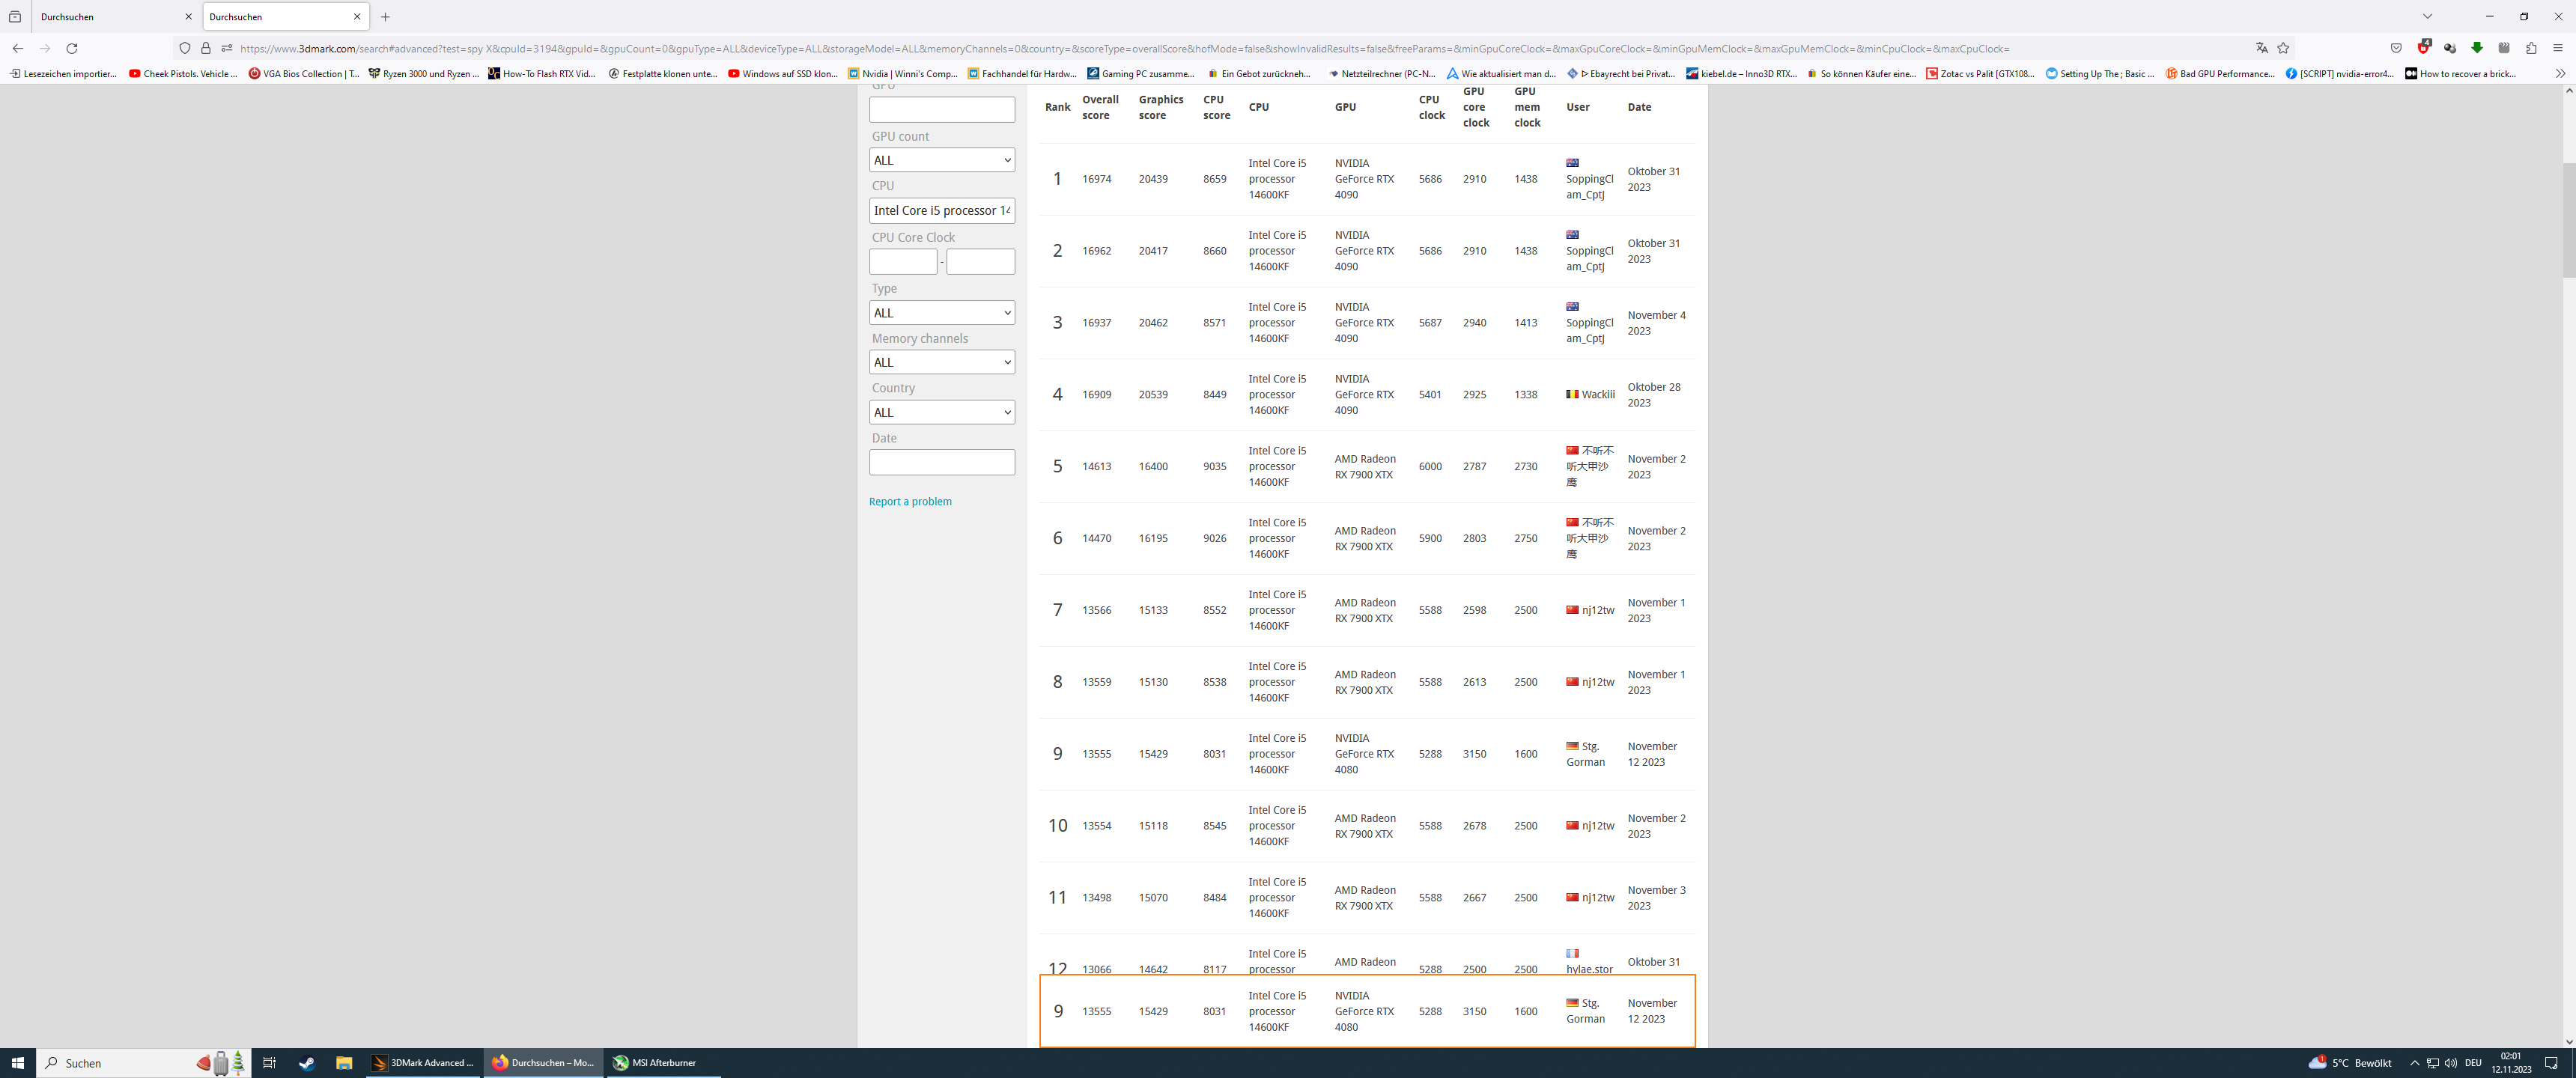Expand the Memory channels dropdown
The width and height of the screenshot is (2576, 1078).
click(941, 362)
